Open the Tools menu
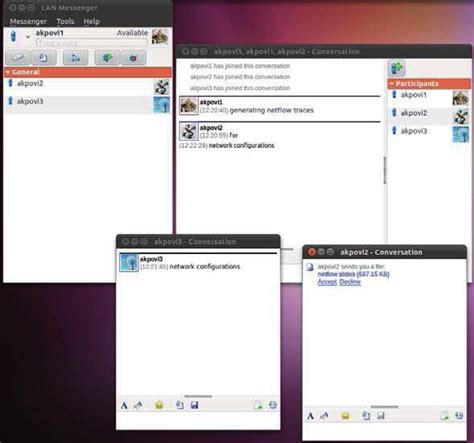 (65, 21)
